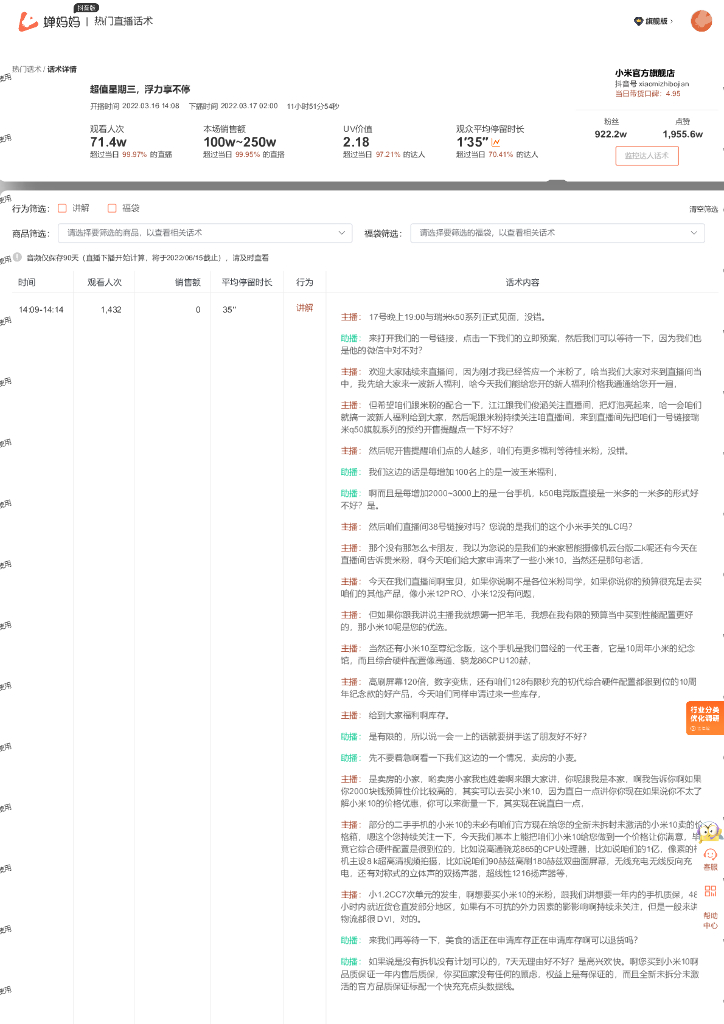This screenshot has width=724, height=1024.
Task: Click the 小米官方旗舰店 store name
Action: click(x=645, y=73)
